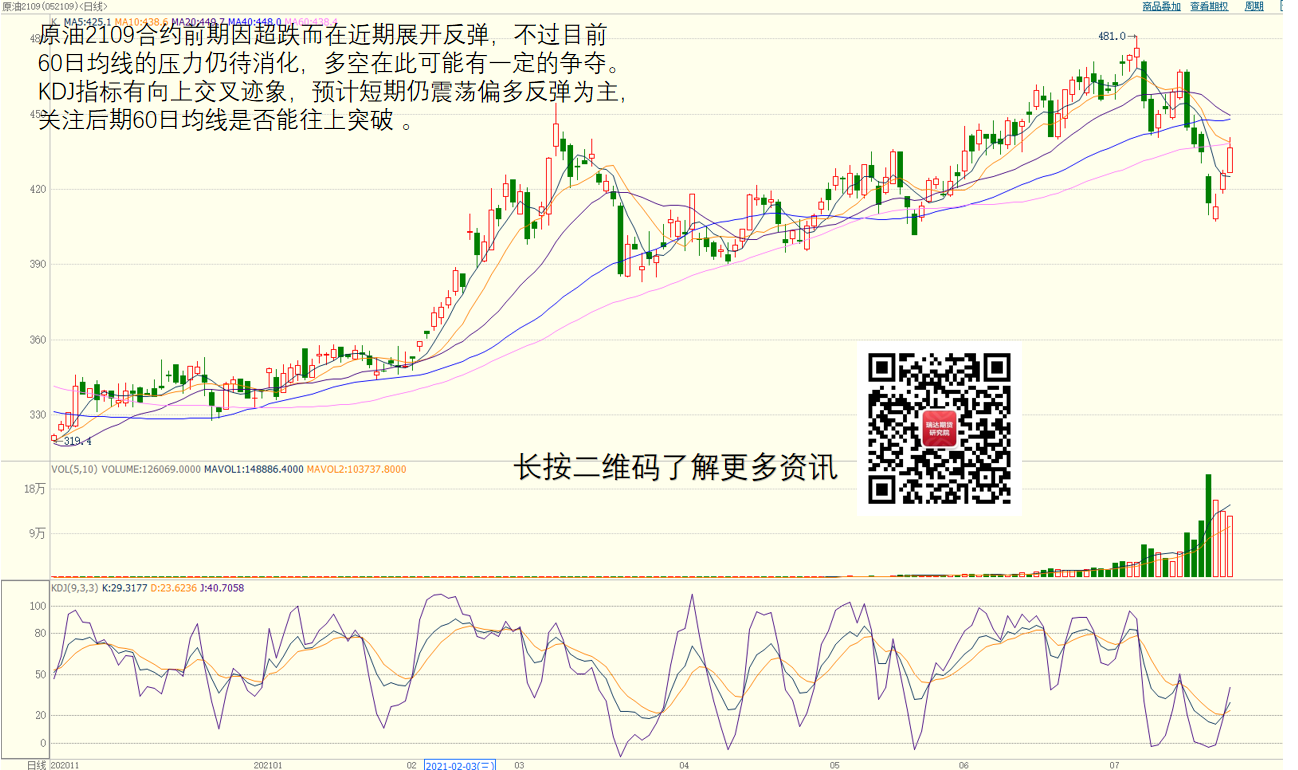The width and height of the screenshot is (1298, 770).
Task: Click the 商品叠加 link
Action: 1161,6
